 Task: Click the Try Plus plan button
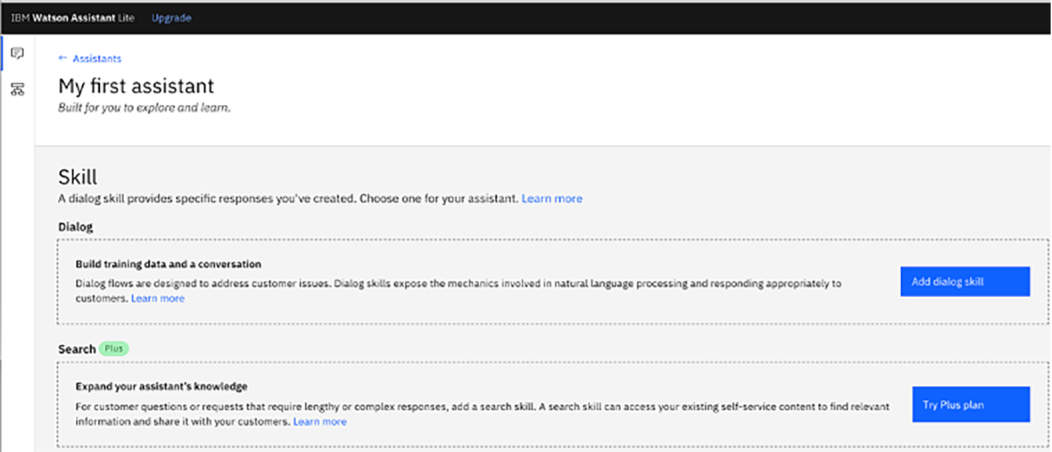(x=971, y=404)
